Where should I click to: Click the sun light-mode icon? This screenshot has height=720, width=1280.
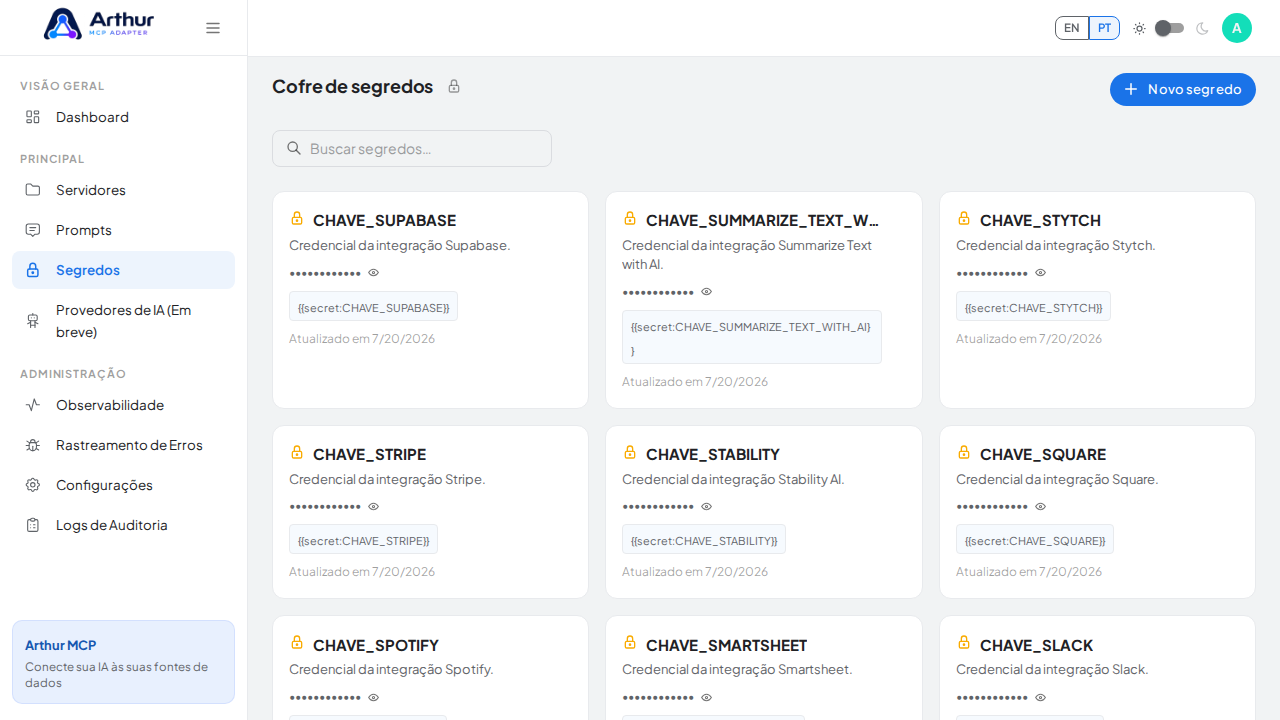coord(1139,28)
